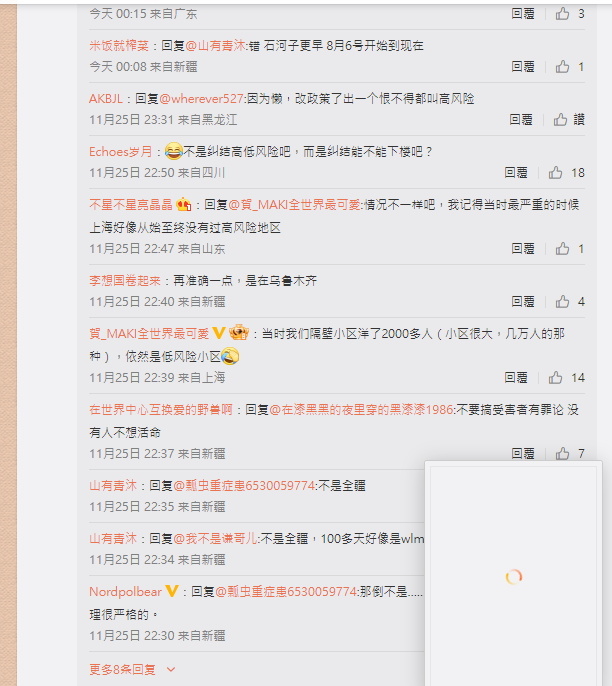The image size is (612, 686).
Task: Open the @在漆黑黑的夜里穿的黑漆漆1986 mention
Action: pyautogui.click(x=361, y=410)
